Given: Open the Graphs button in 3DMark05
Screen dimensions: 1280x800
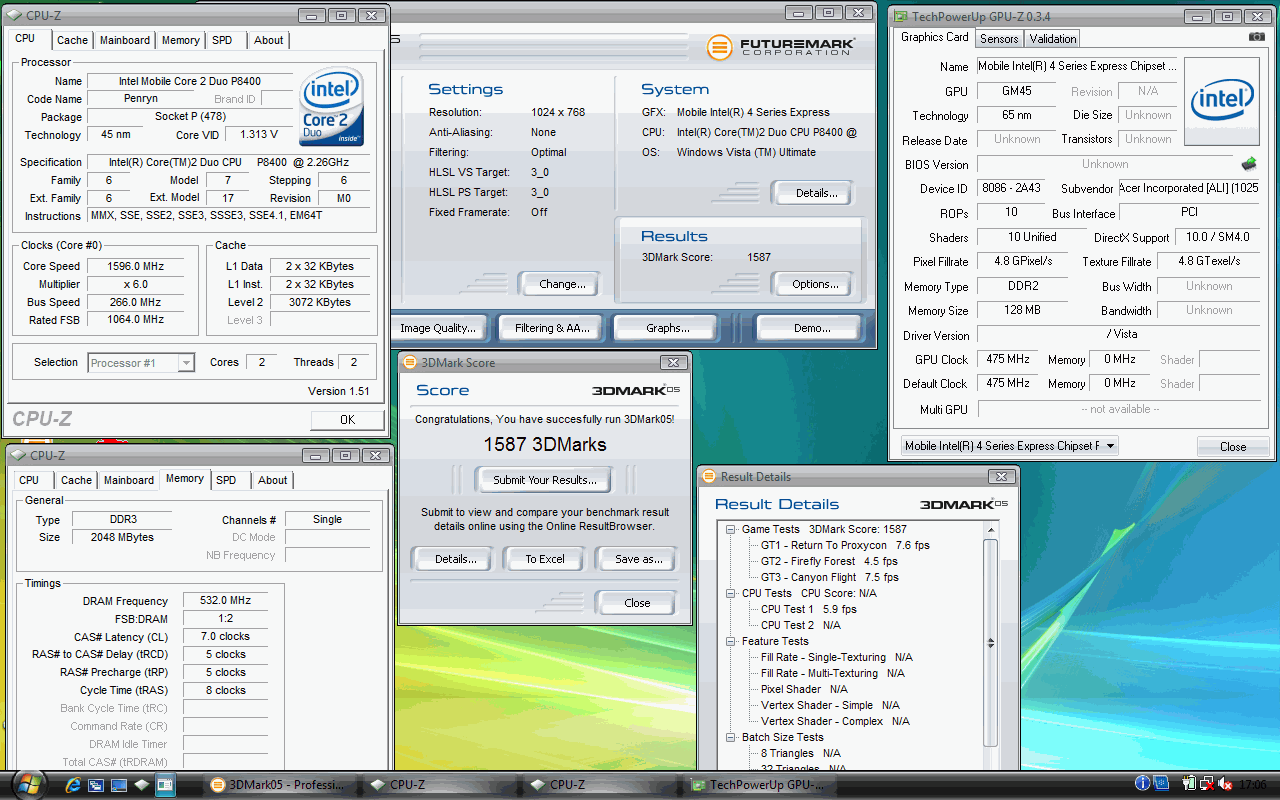Looking at the screenshot, I should tap(668, 328).
